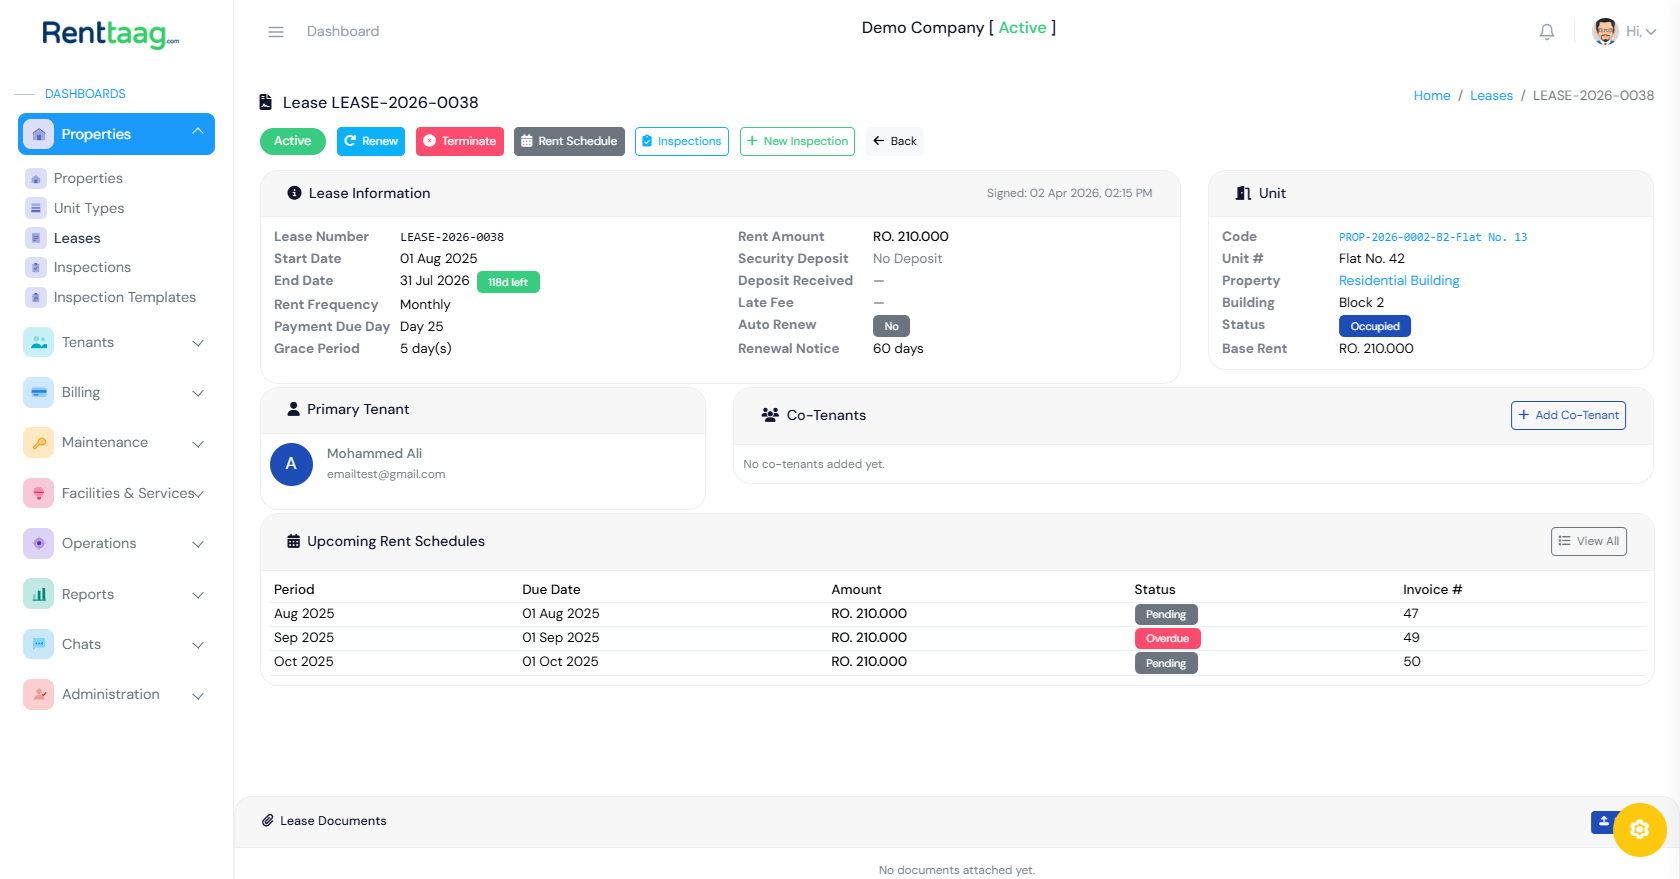
Task: Click the Add Co-Tenant button
Action: tap(1567, 415)
